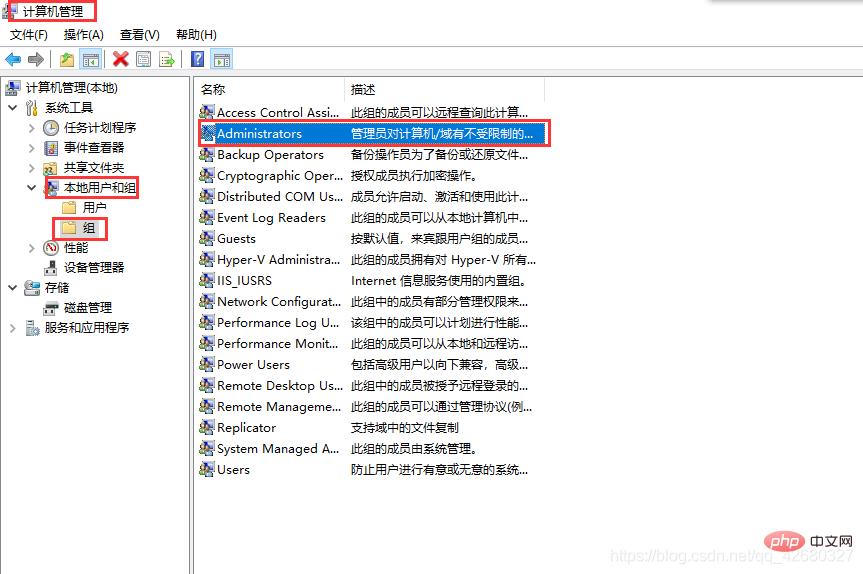Select the Distributed COM Us... group

(x=280, y=196)
